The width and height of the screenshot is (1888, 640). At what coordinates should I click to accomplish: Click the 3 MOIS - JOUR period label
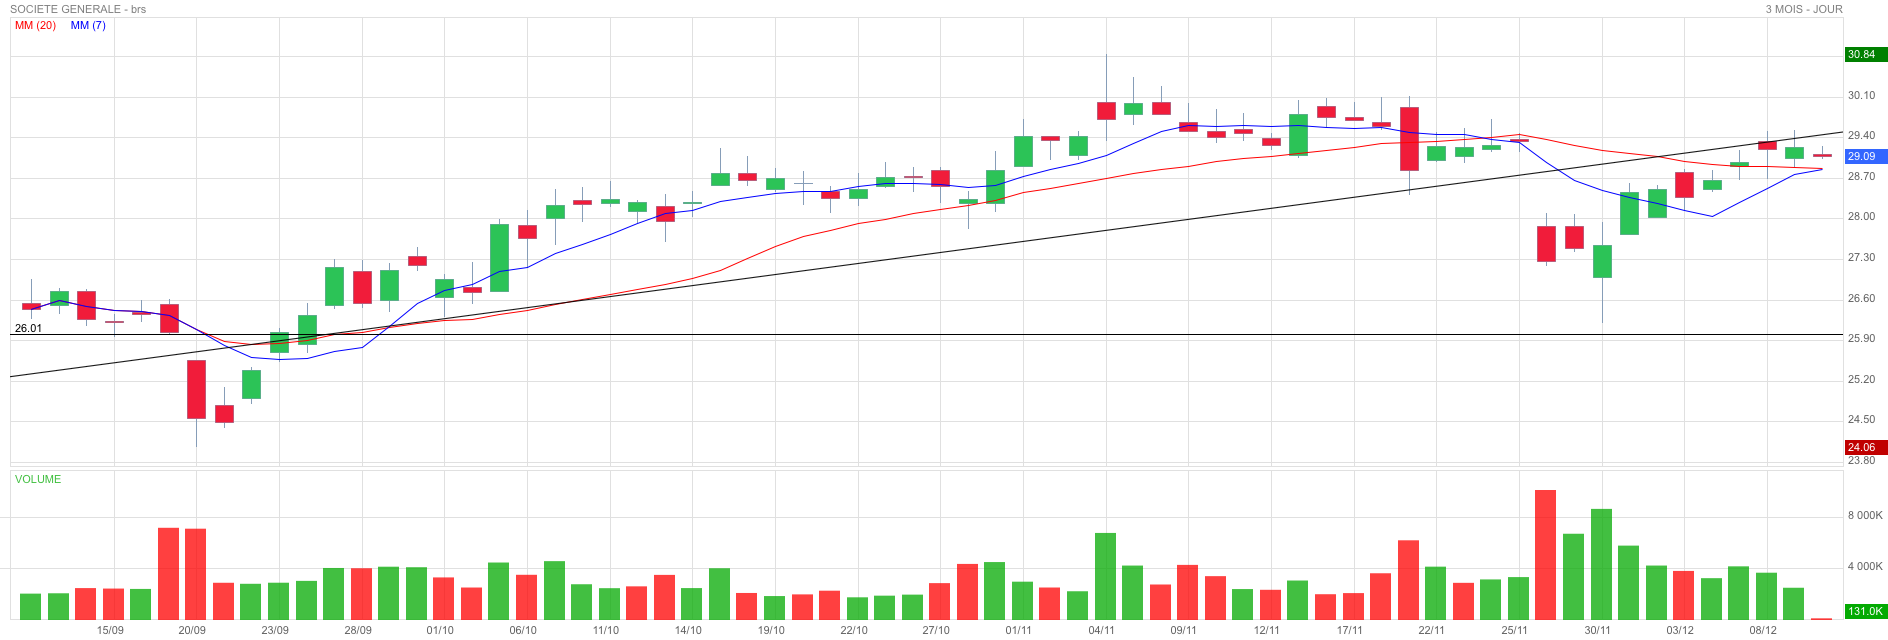(1804, 9)
